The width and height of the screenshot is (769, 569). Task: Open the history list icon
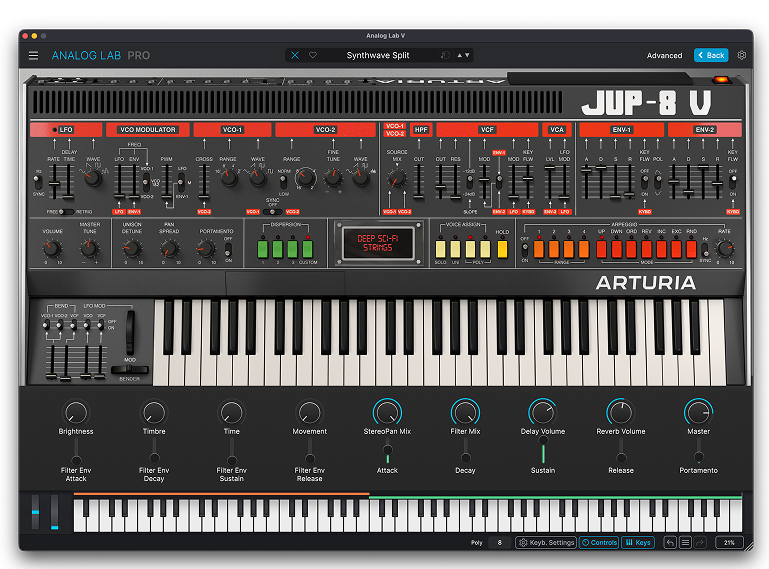coord(685,543)
